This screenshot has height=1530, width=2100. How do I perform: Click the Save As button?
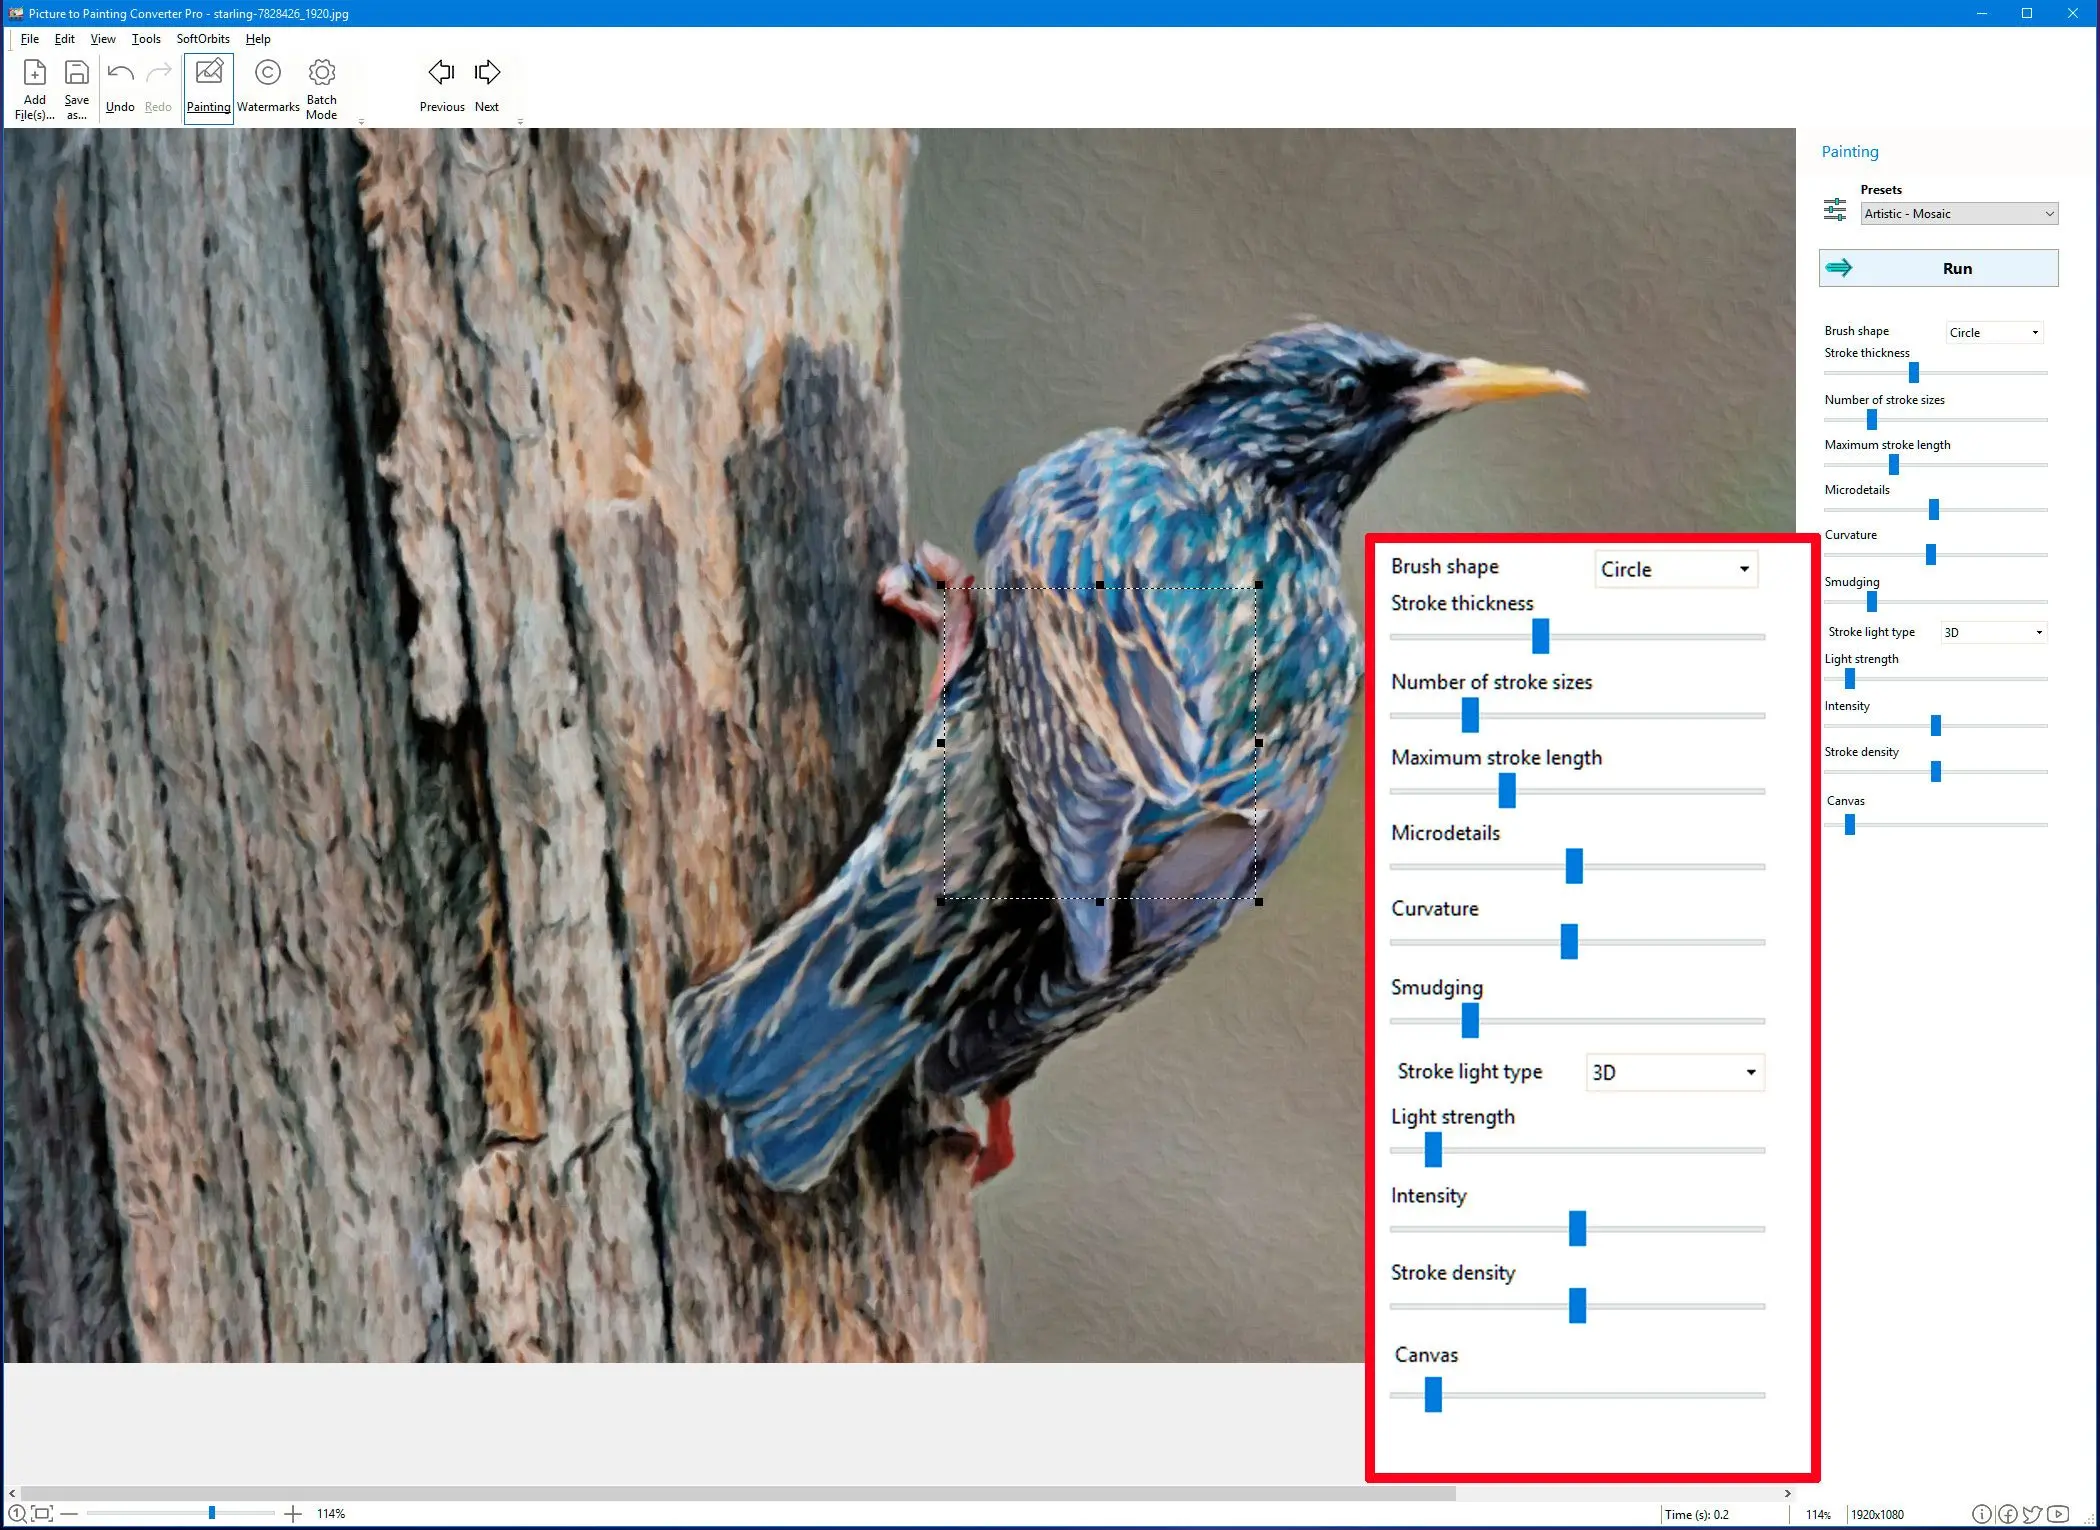pos(75,86)
